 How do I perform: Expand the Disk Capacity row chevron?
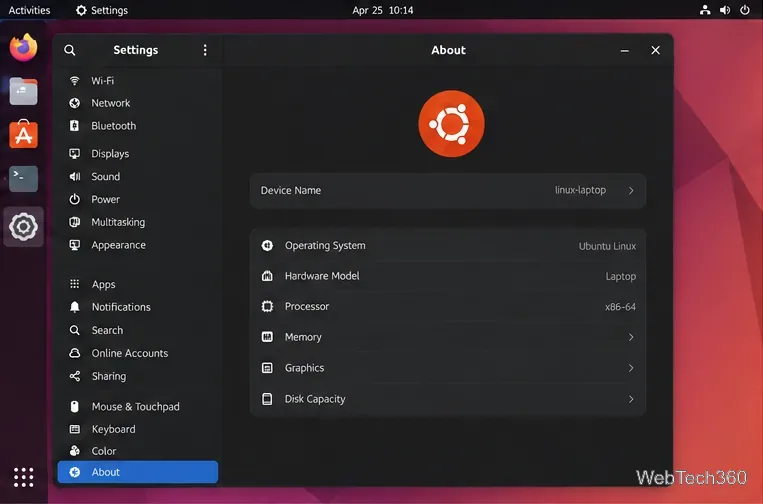pyautogui.click(x=631, y=399)
